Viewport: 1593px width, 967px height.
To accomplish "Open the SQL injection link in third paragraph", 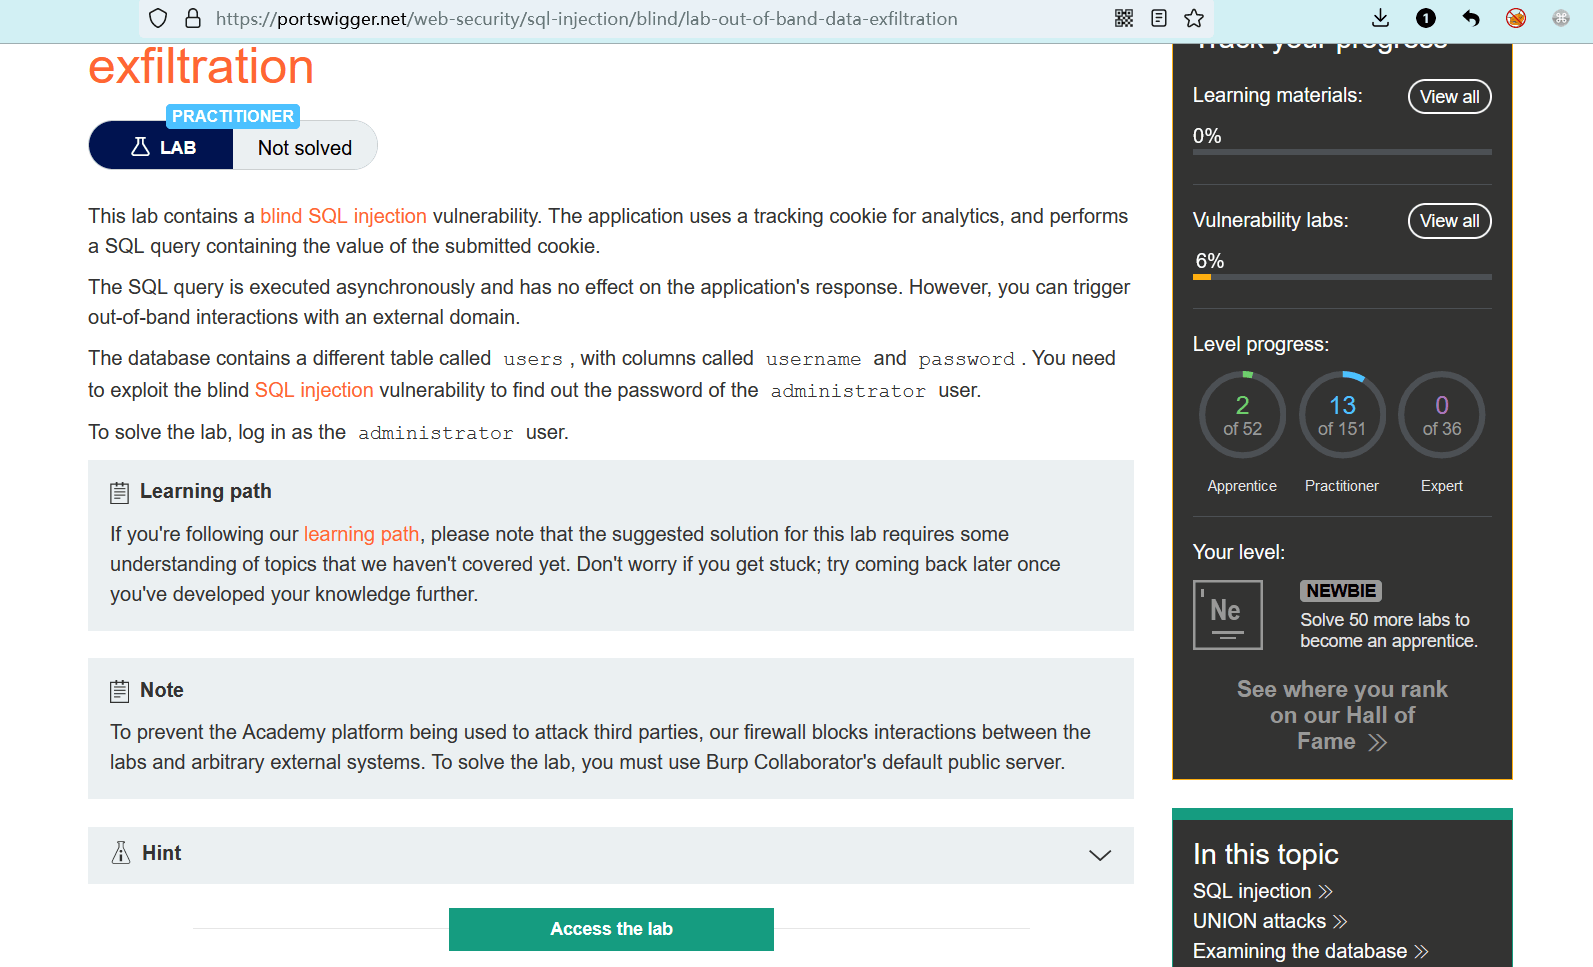I will coord(314,390).
